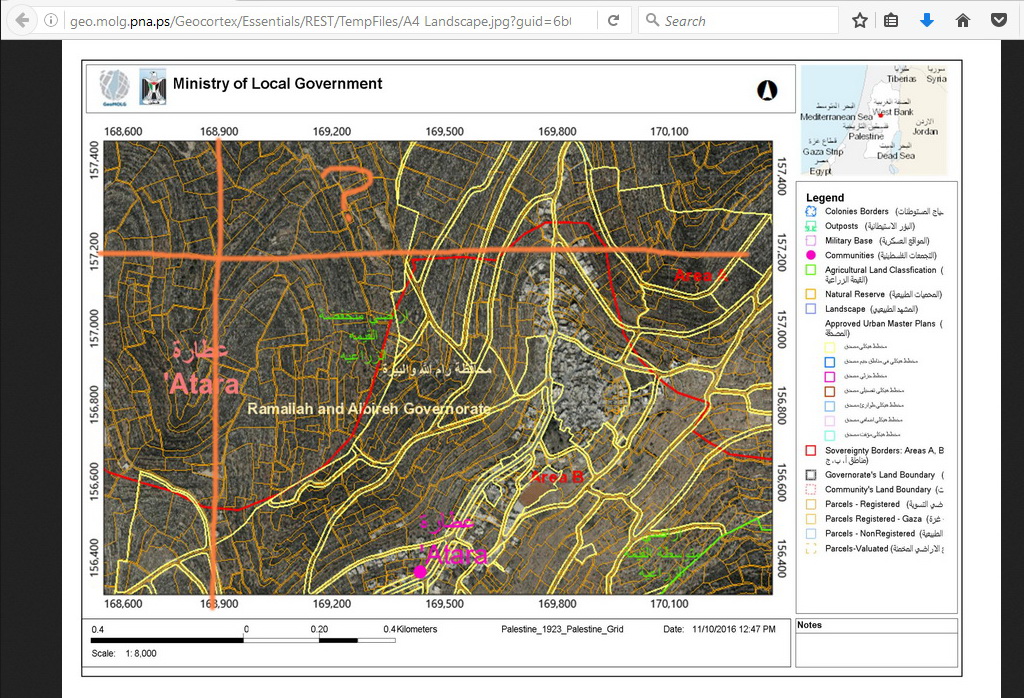Click the blue urban master plan swatch
The height and width of the screenshot is (698, 1024).
click(829, 362)
